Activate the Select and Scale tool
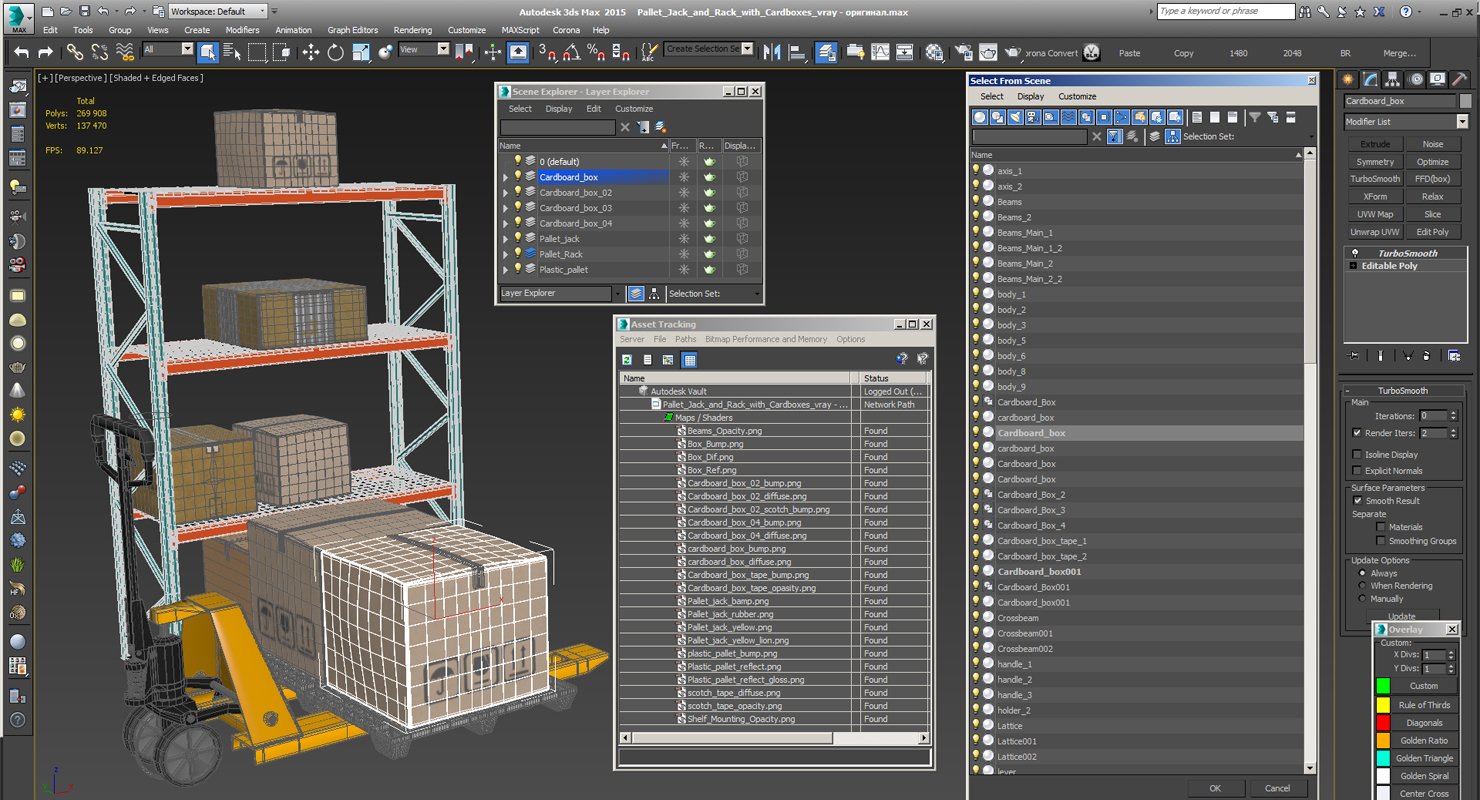The height and width of the screenshot is (800, 1480). click(x=361, y=52)
